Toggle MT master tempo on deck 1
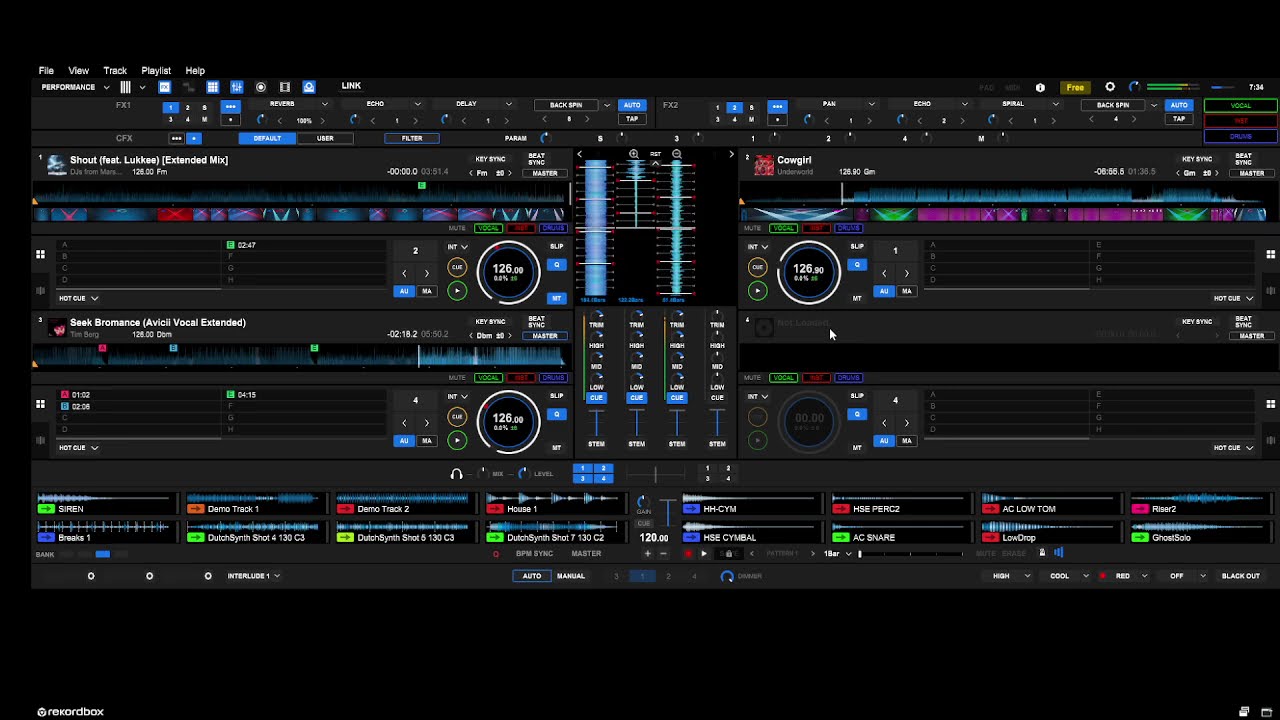The width and height of the screenshot is (1280, 720). pyautogui.click(x=557, y=298)
